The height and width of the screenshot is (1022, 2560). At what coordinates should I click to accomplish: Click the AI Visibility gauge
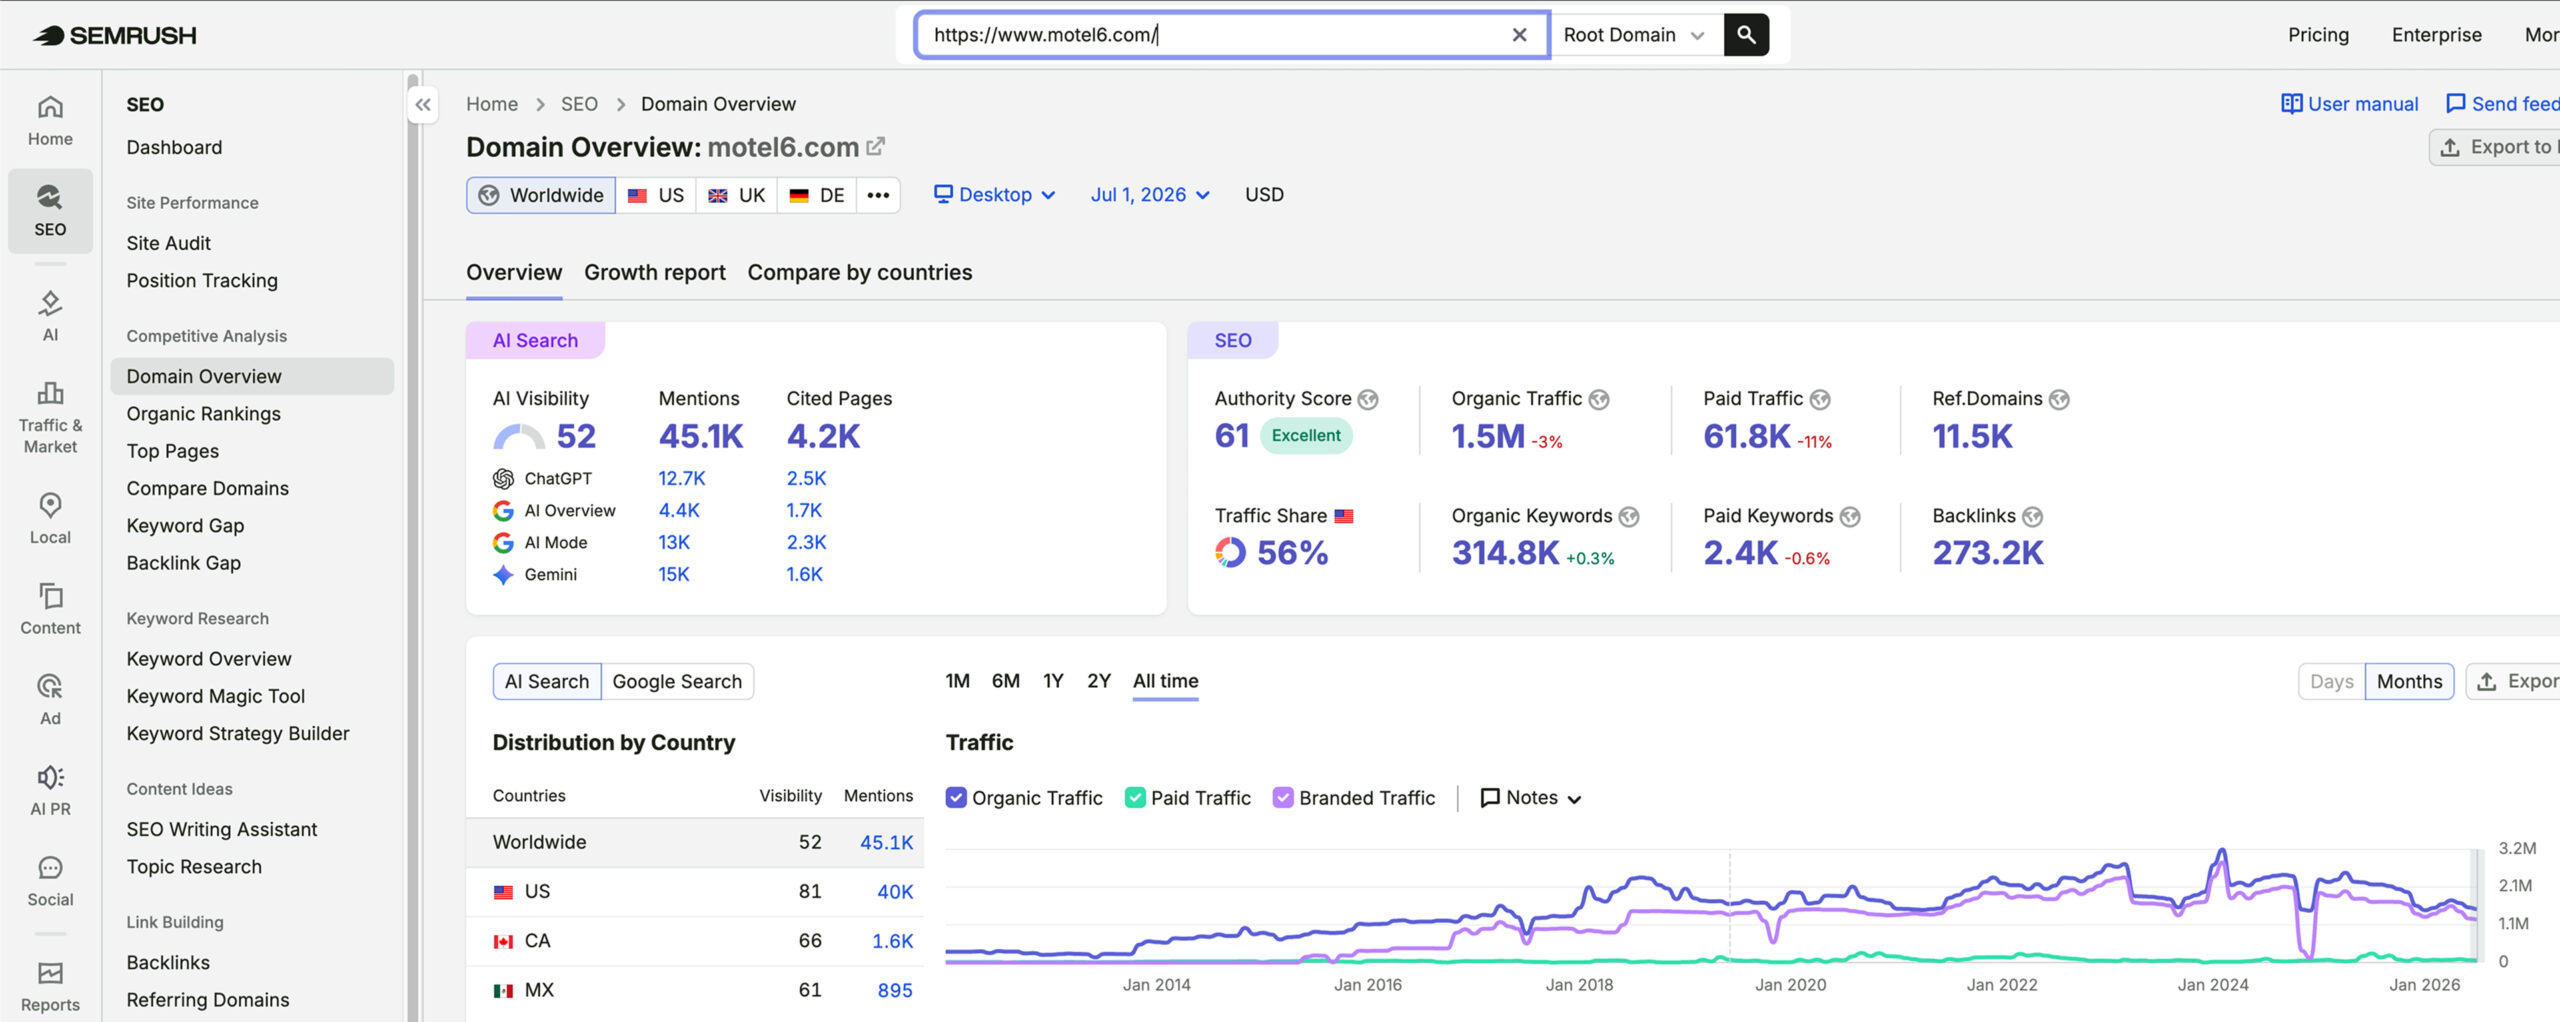coord(519,437)
